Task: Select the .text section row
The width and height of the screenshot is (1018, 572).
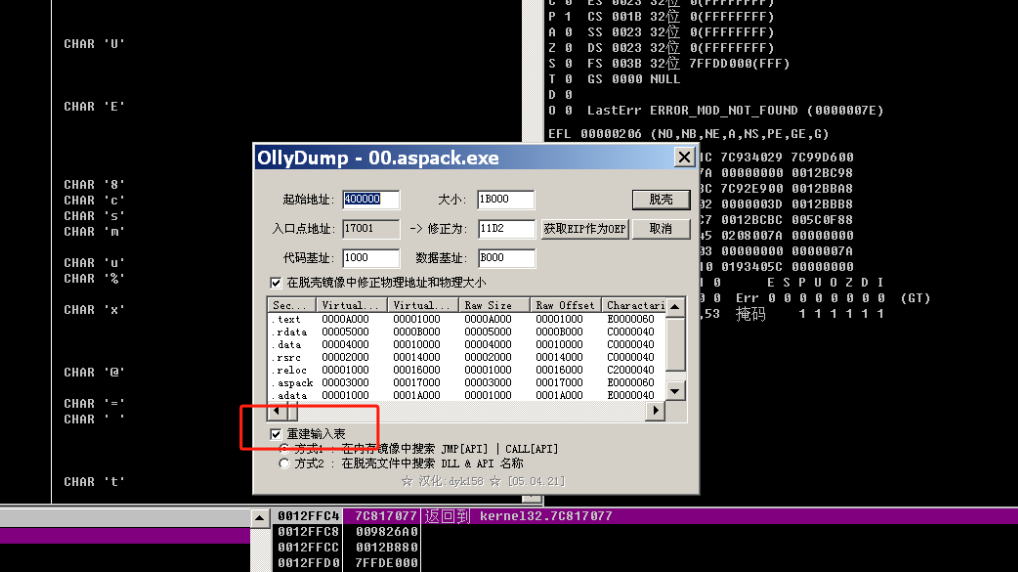Action: pyautogui.click(x=467, y=319)
